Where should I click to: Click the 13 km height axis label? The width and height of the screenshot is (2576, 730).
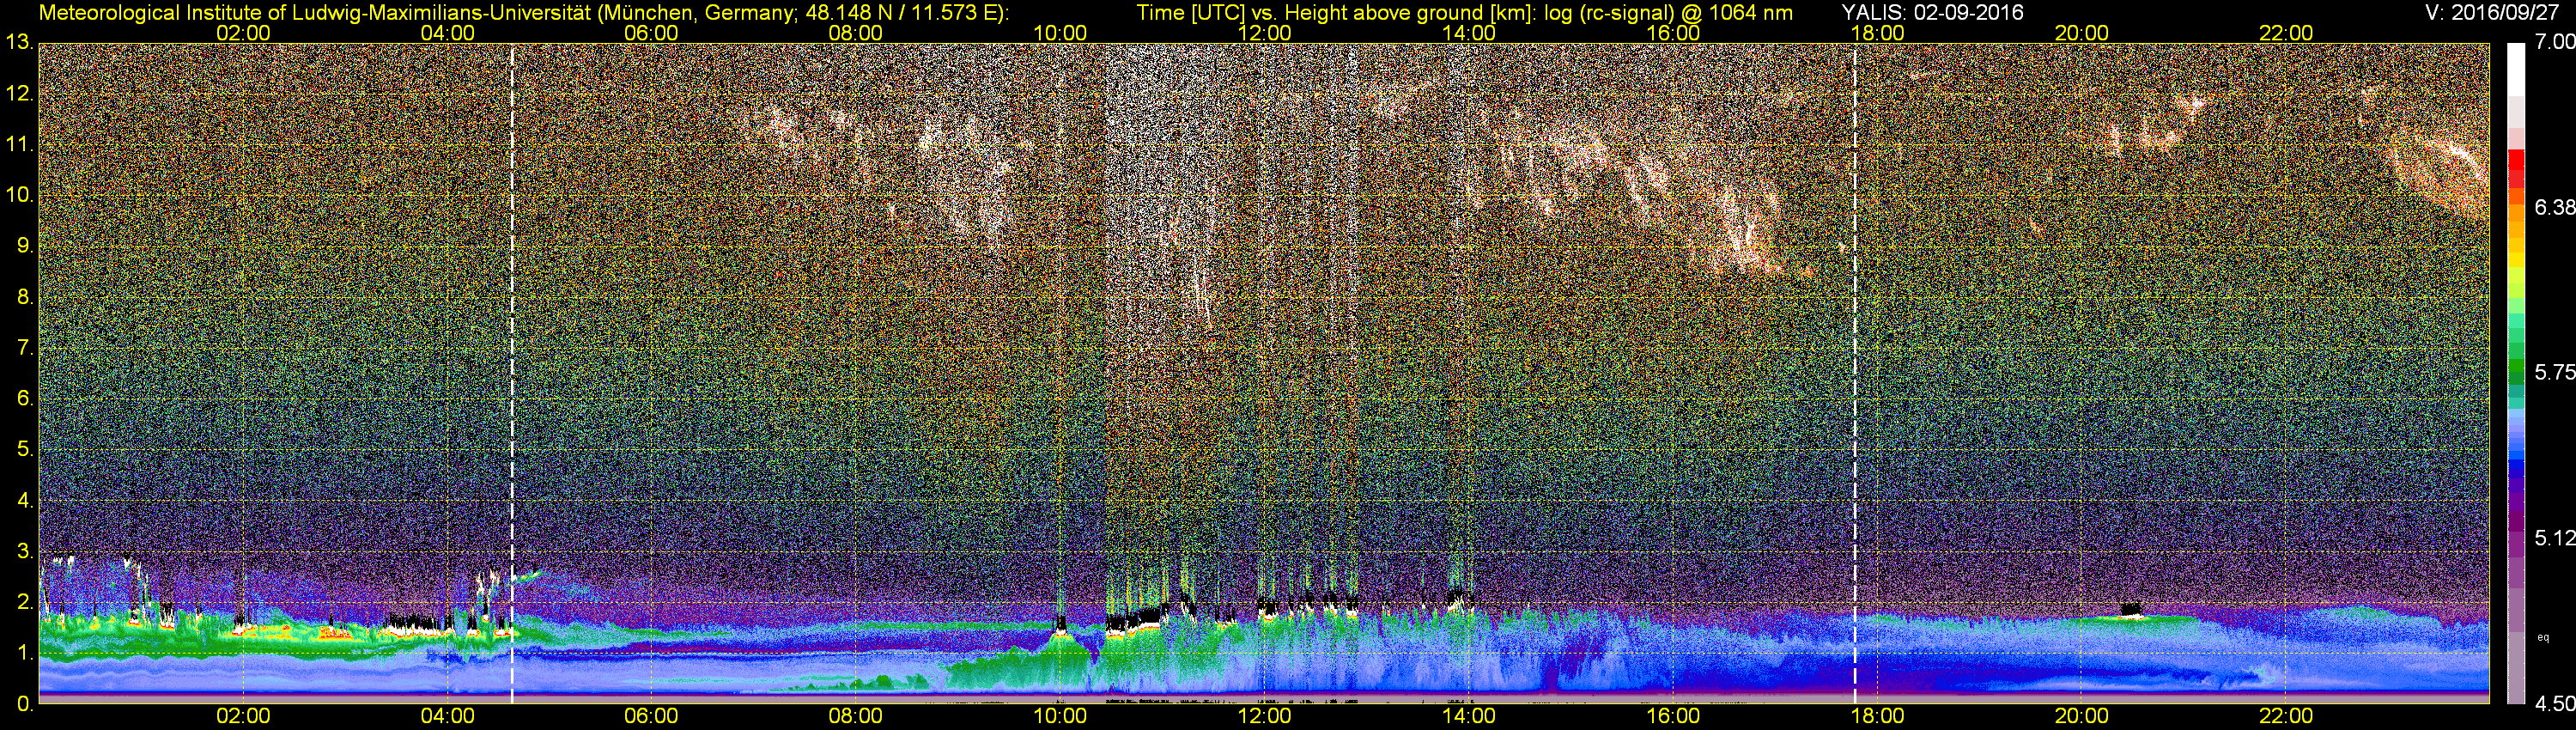click(x=18, y=43)
